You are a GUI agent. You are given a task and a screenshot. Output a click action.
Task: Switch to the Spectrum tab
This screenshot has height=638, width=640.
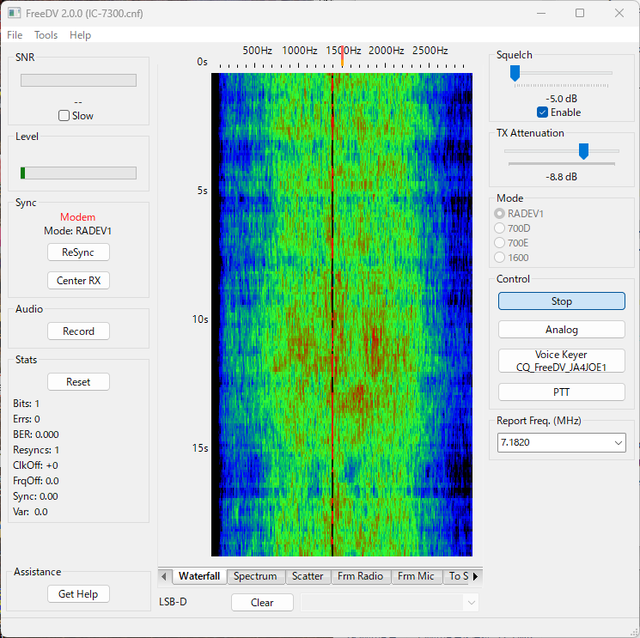tap(255, 576)
